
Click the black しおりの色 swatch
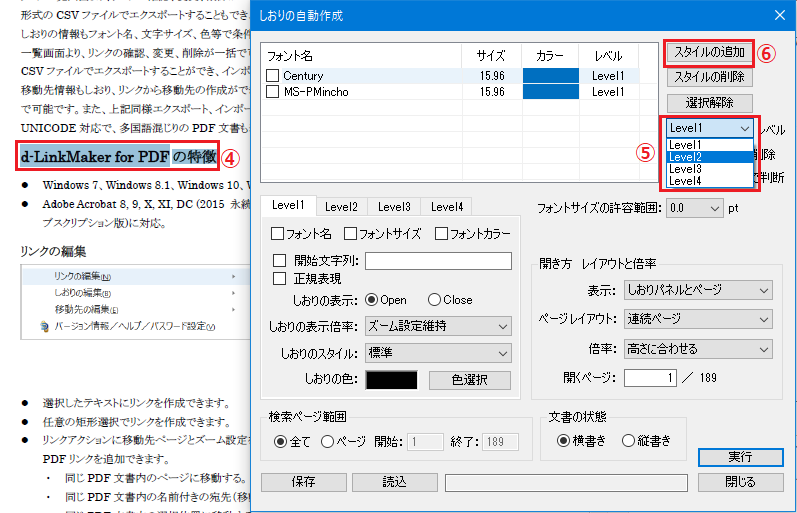coord(391,380)
